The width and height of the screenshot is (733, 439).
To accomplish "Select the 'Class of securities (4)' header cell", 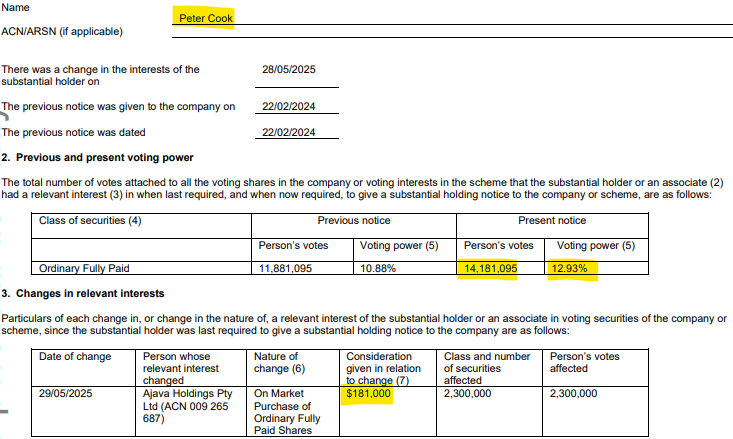I will pos(91,221).
